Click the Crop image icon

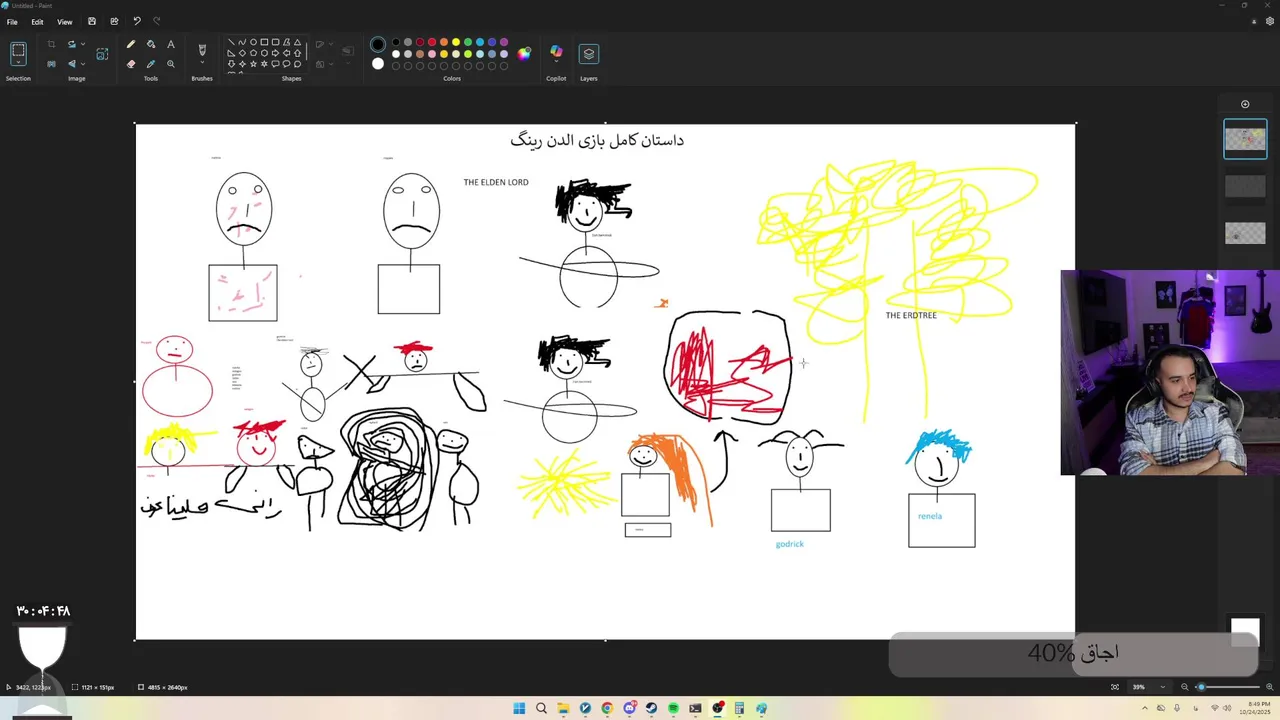pyautogui.click(x=52, y=44)
